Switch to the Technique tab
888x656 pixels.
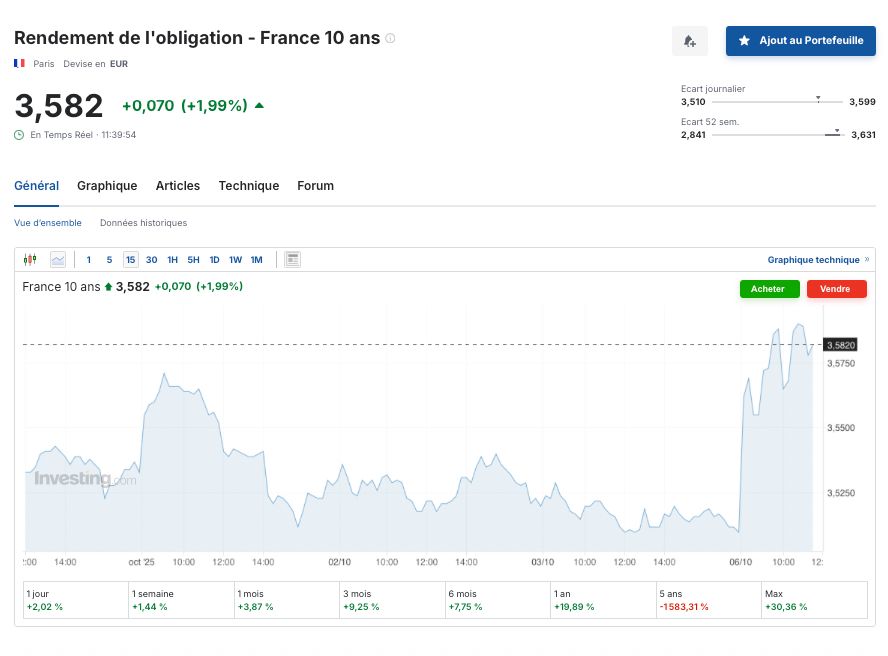249,186
